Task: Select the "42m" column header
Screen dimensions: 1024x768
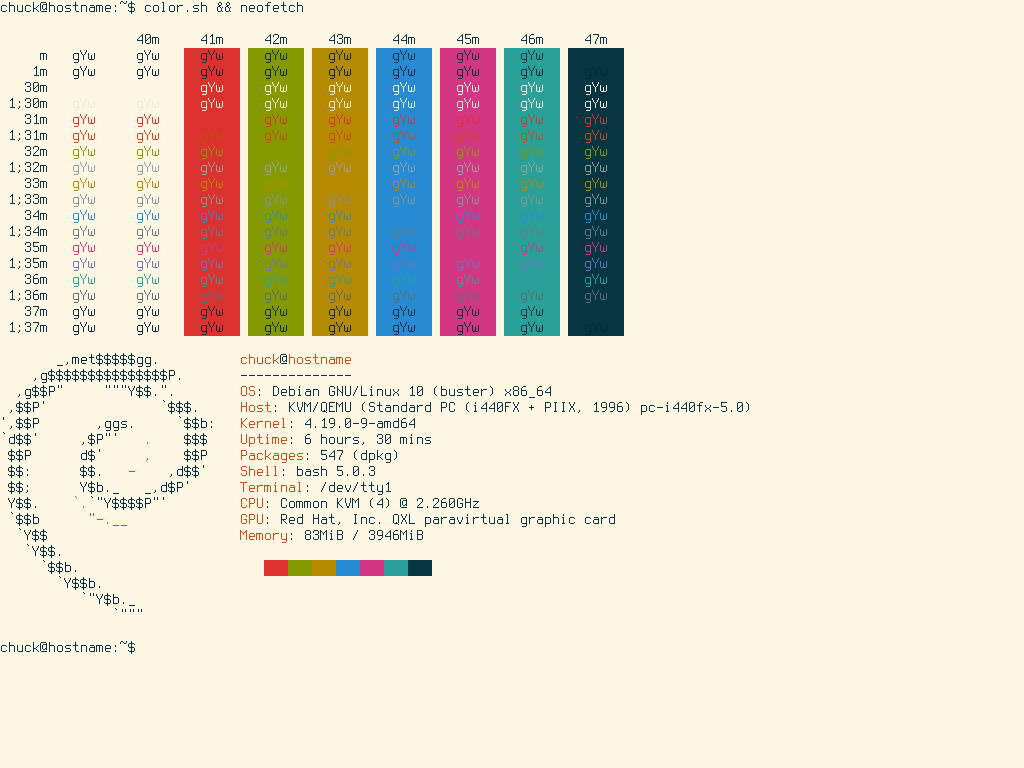Action: pos(276,40)
